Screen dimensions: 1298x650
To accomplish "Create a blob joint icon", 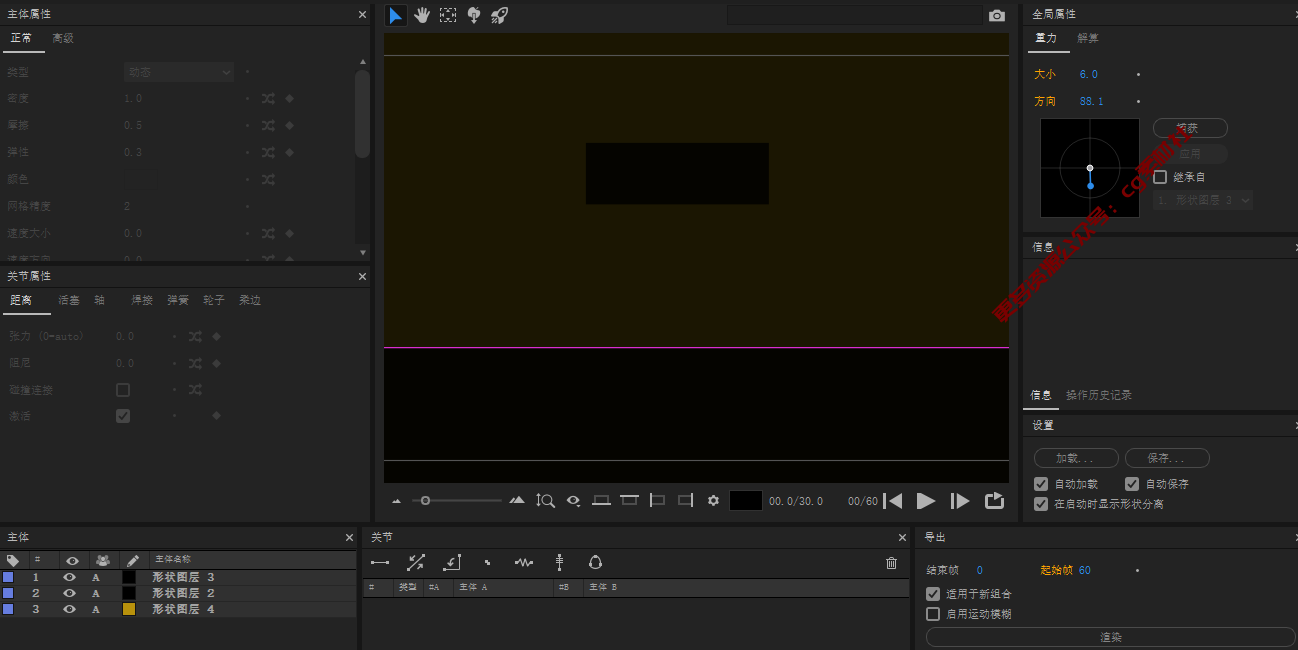I will tap(595, 563).
